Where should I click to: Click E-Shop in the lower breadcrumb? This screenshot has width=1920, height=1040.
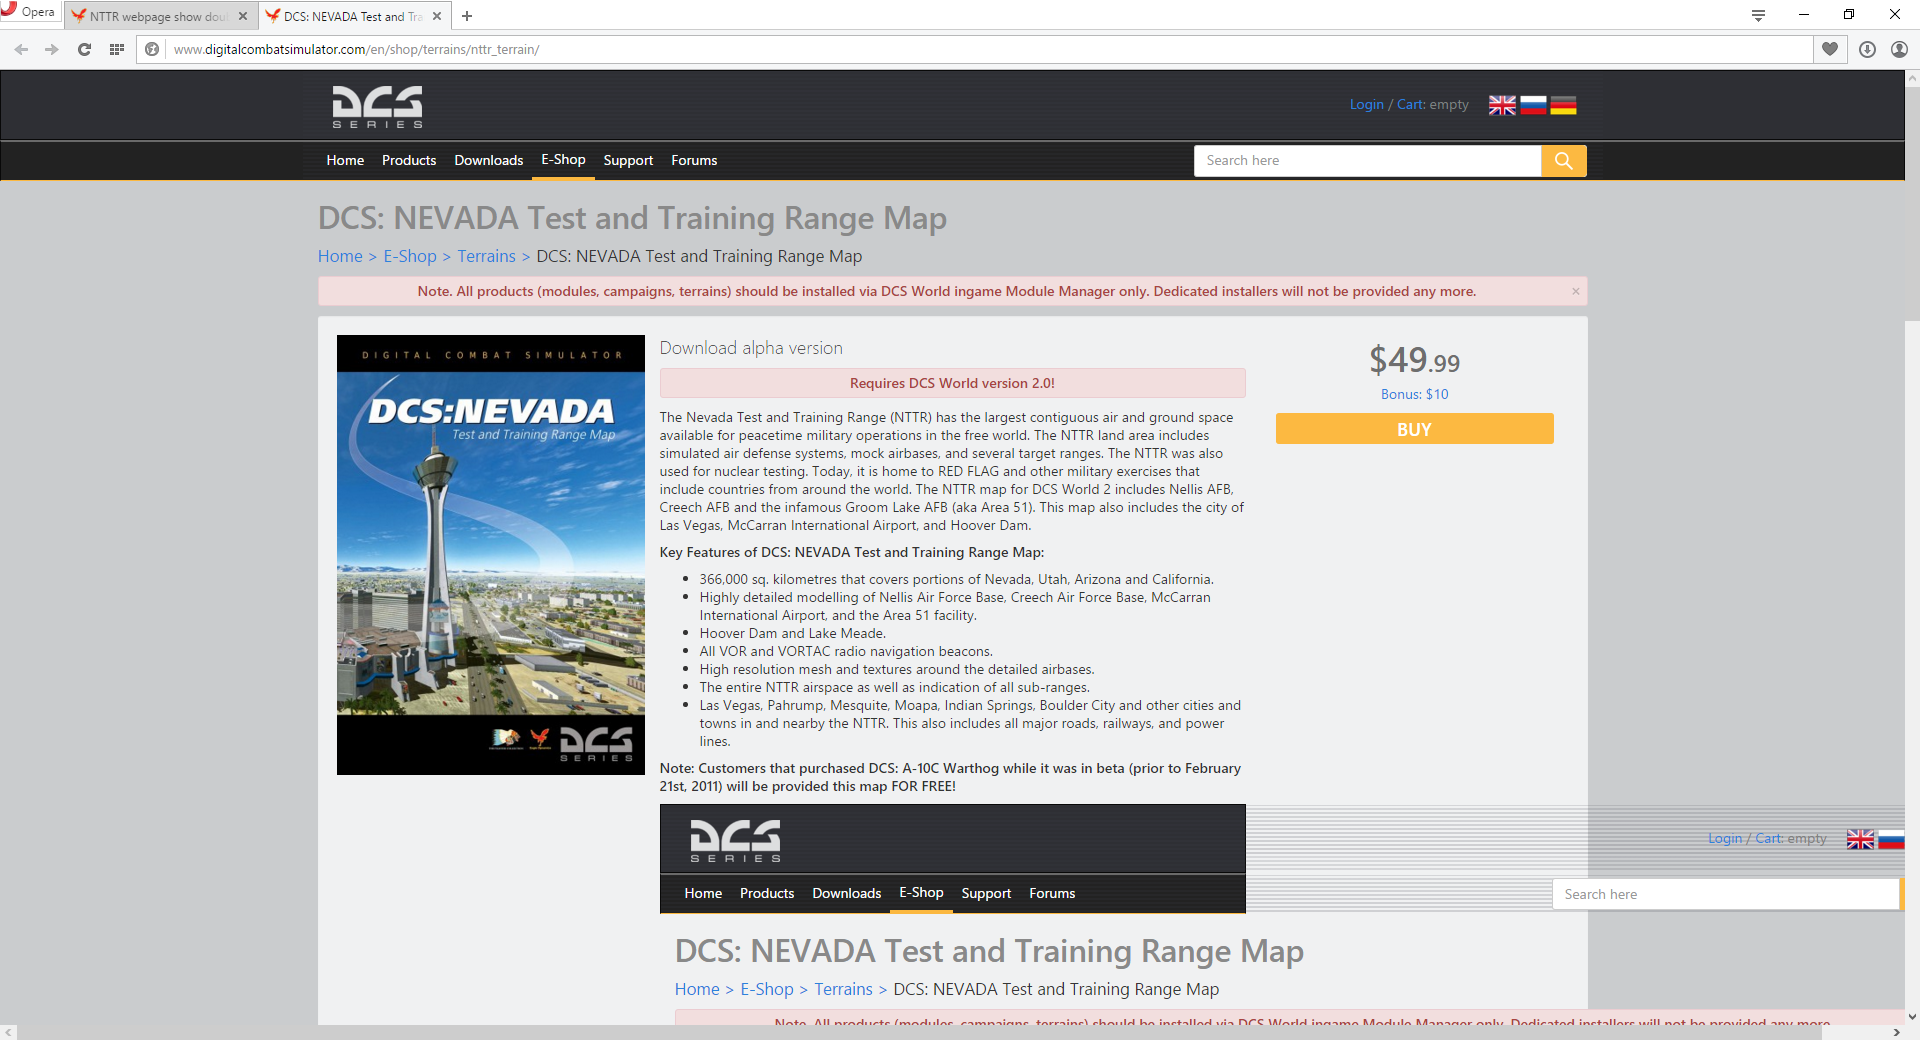tap(767, 989)
